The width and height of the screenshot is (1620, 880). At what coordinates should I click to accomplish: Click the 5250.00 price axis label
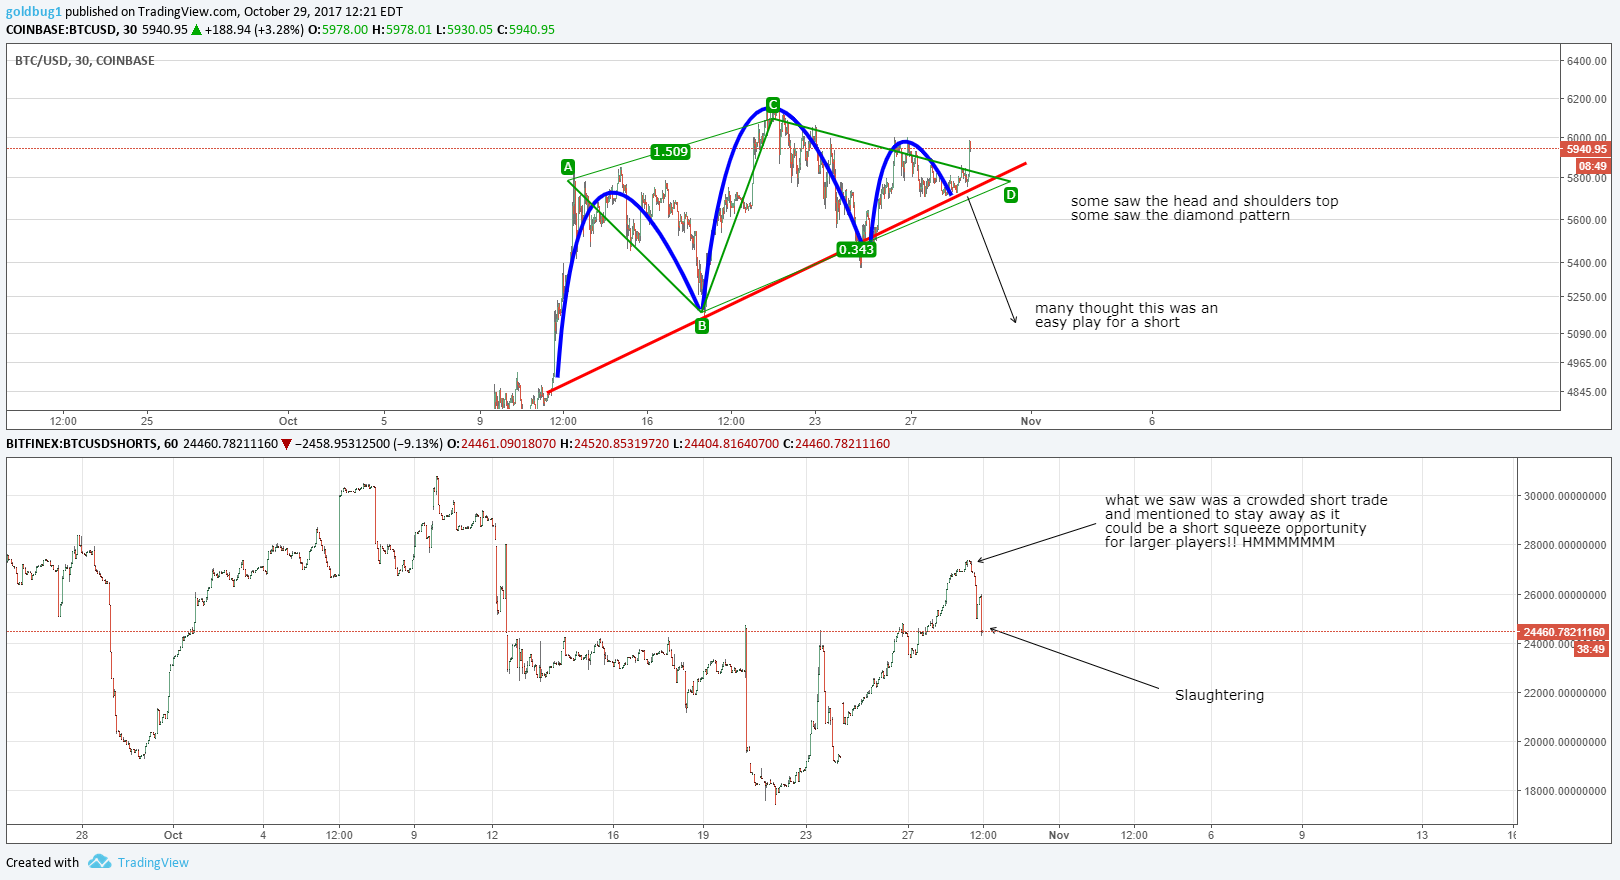point(1587,297)
